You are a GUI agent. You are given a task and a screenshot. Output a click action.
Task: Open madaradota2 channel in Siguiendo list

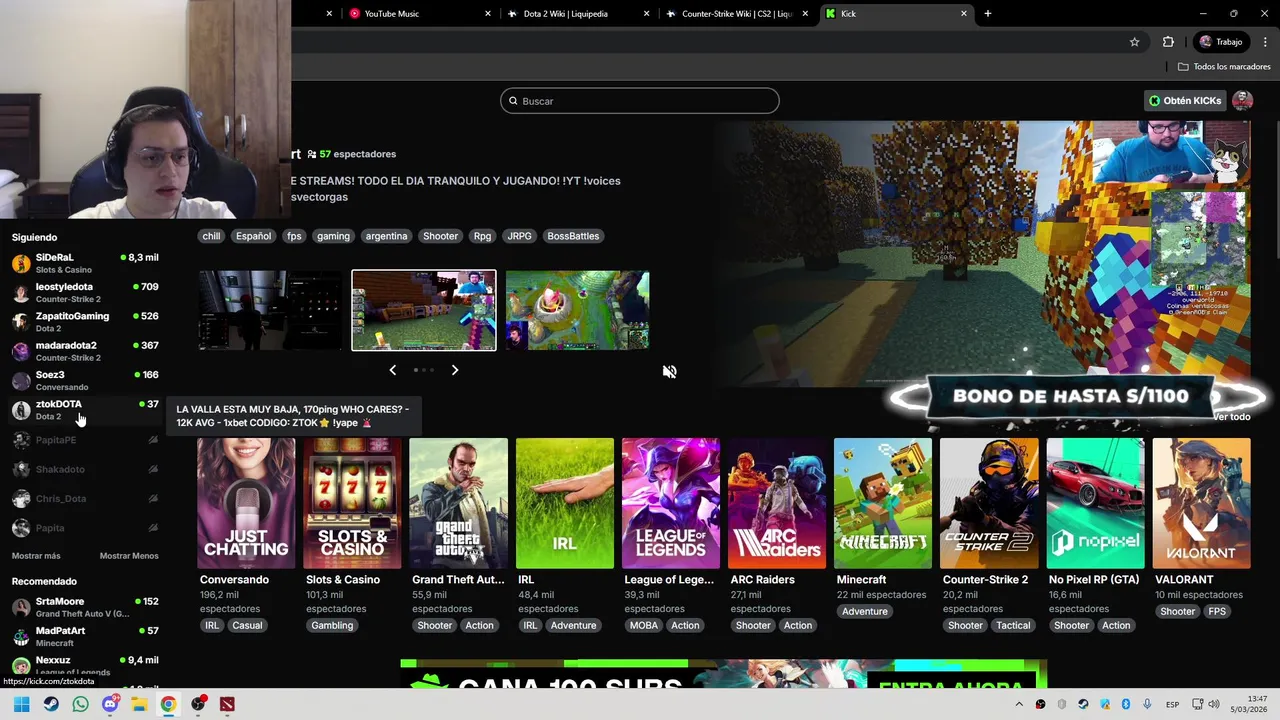pyautogui.click(x=84, y=351)
